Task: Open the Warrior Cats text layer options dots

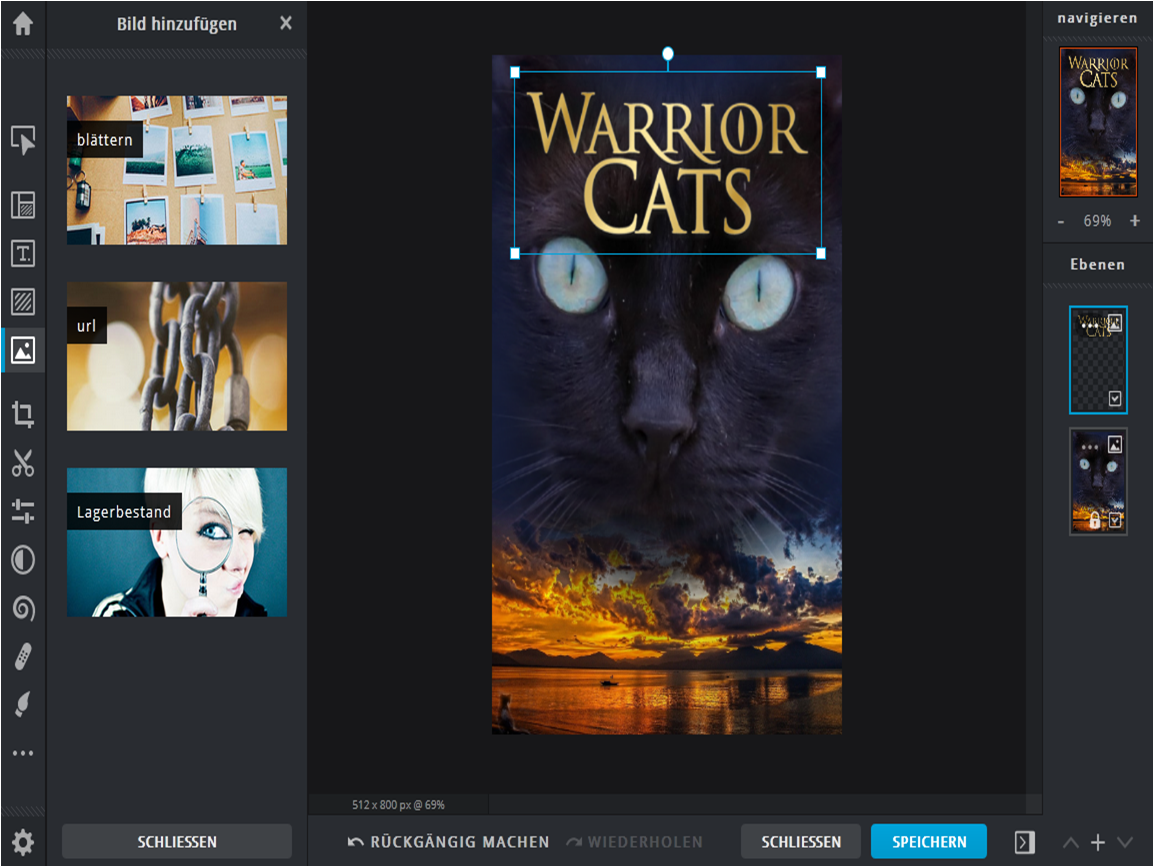Action: (x=1089, y=325)
